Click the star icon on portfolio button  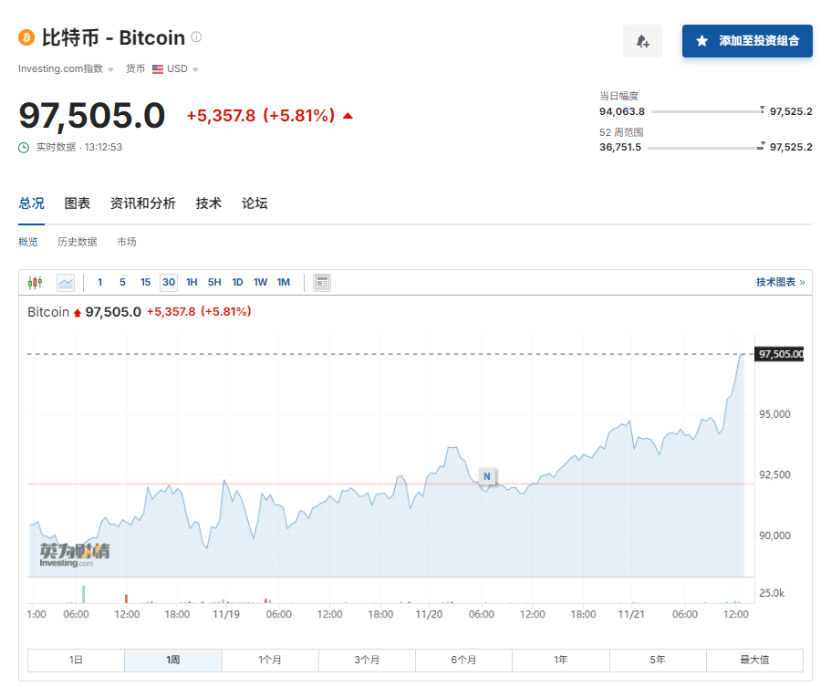[702, 41]
